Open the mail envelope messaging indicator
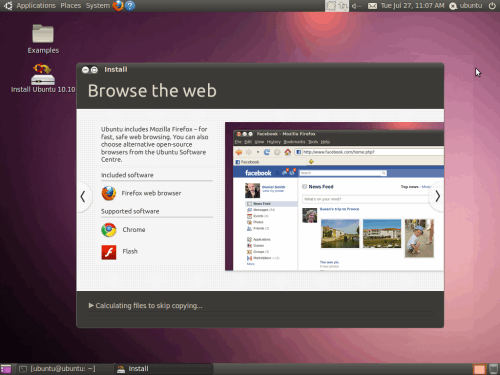The width and height of the screenshot is (500, 375). [372, 6]
